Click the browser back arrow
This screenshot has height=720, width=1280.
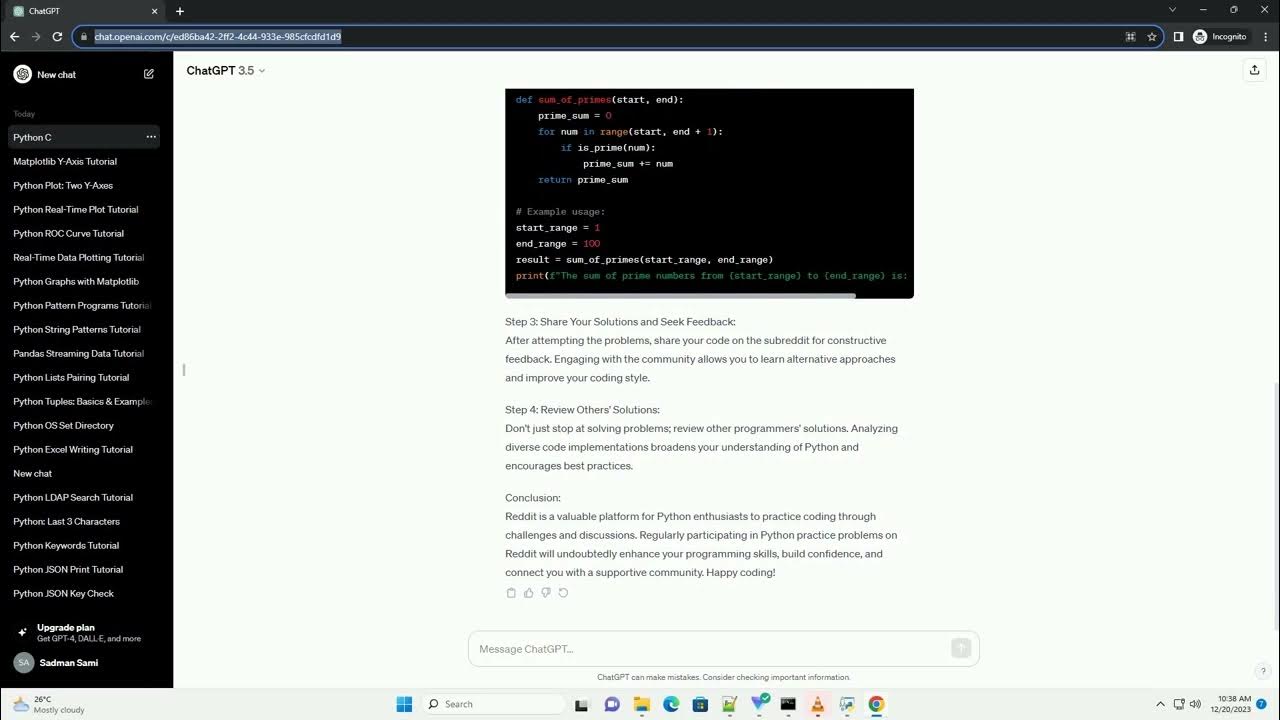tap(14, 37)
